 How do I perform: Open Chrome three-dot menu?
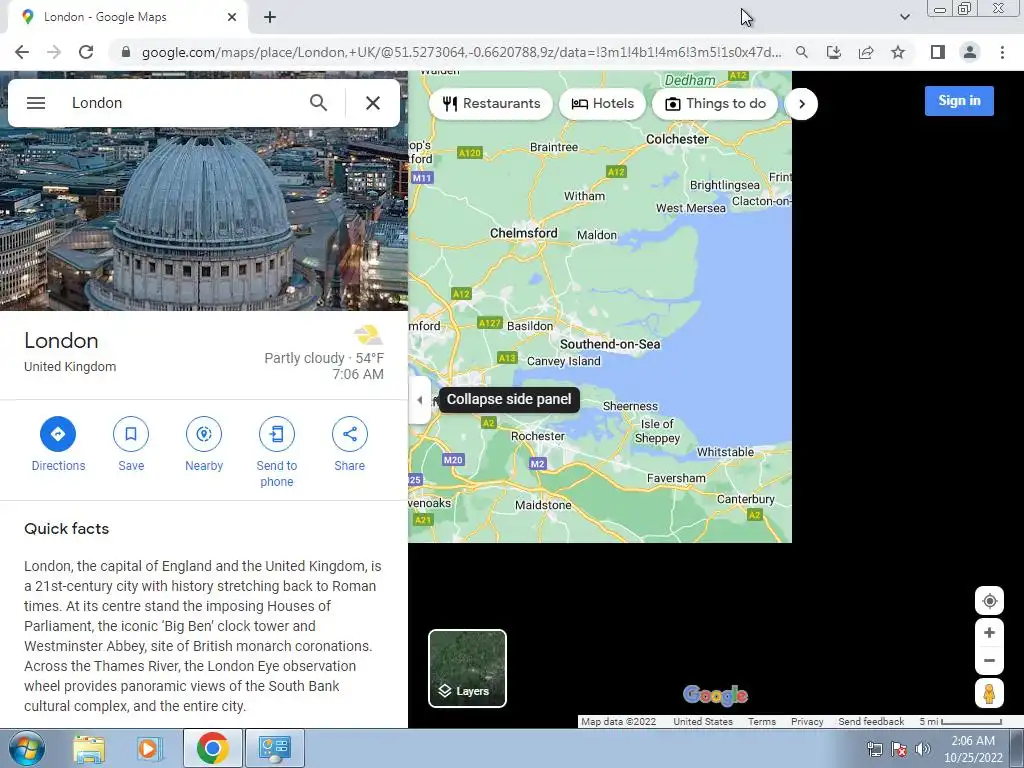(1002, 52)
